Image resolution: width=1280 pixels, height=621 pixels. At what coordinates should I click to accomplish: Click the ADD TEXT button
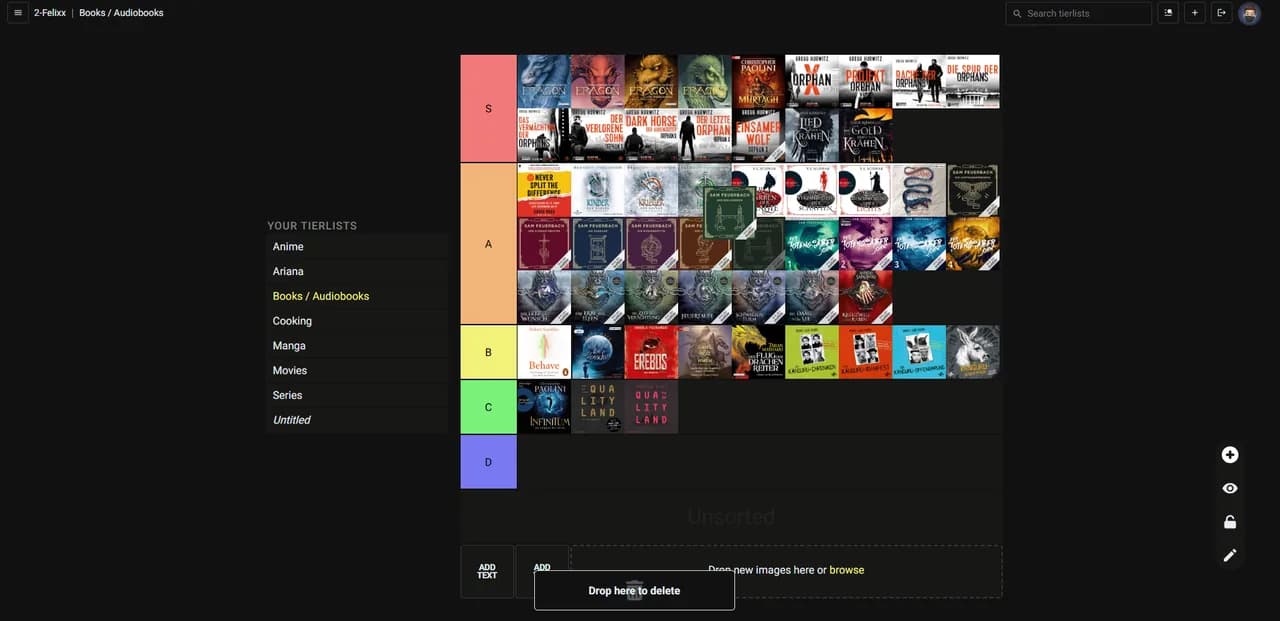[x=487, y=572]
